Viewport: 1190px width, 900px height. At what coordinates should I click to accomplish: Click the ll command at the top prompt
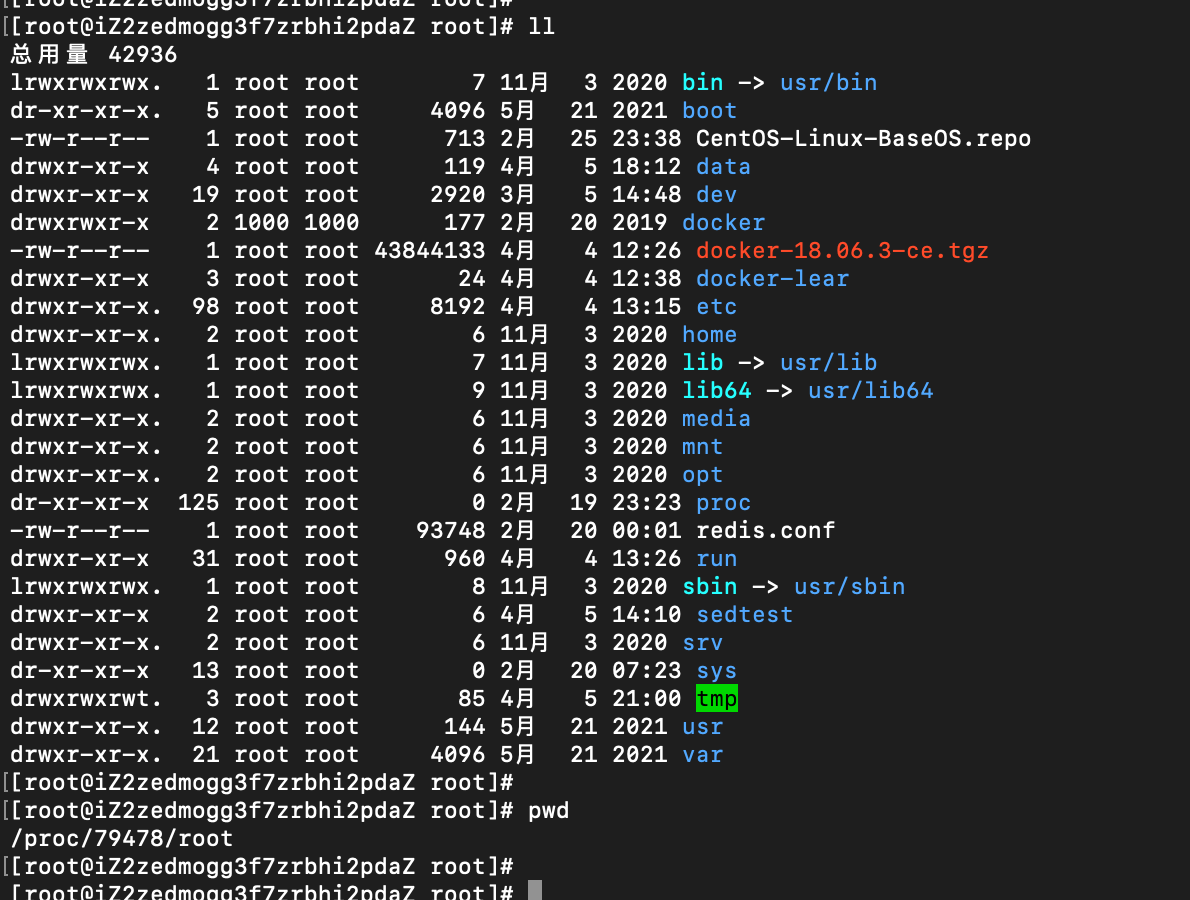[x=542, y=27]
